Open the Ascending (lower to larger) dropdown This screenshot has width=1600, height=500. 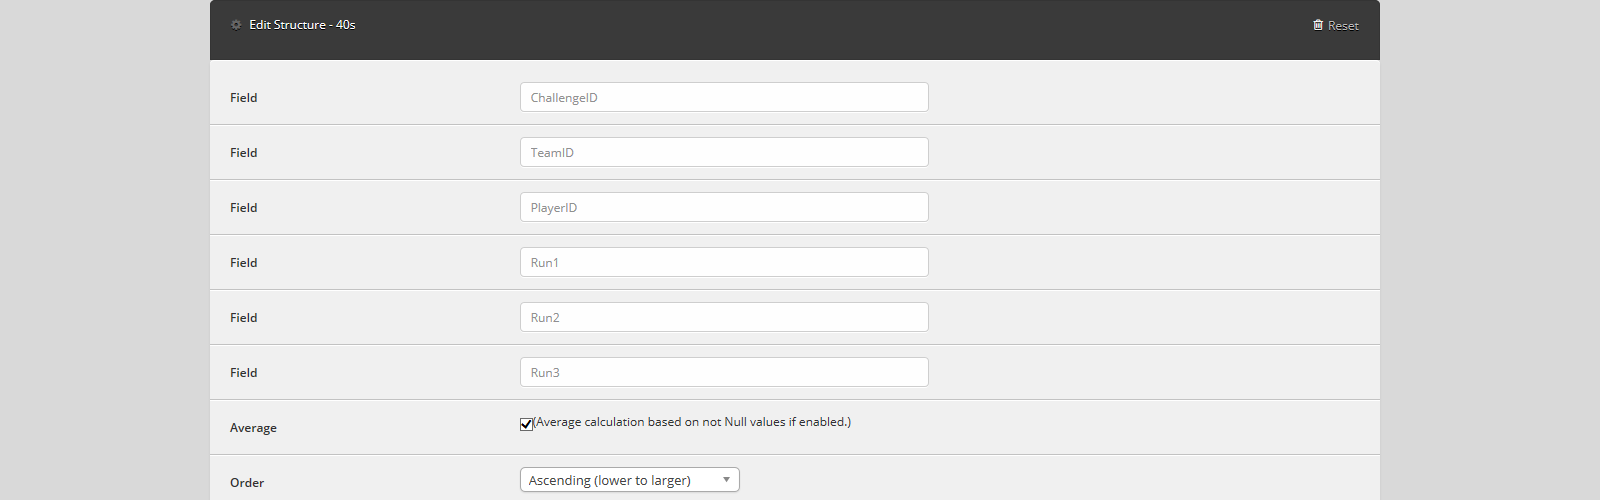pos(629,480)
